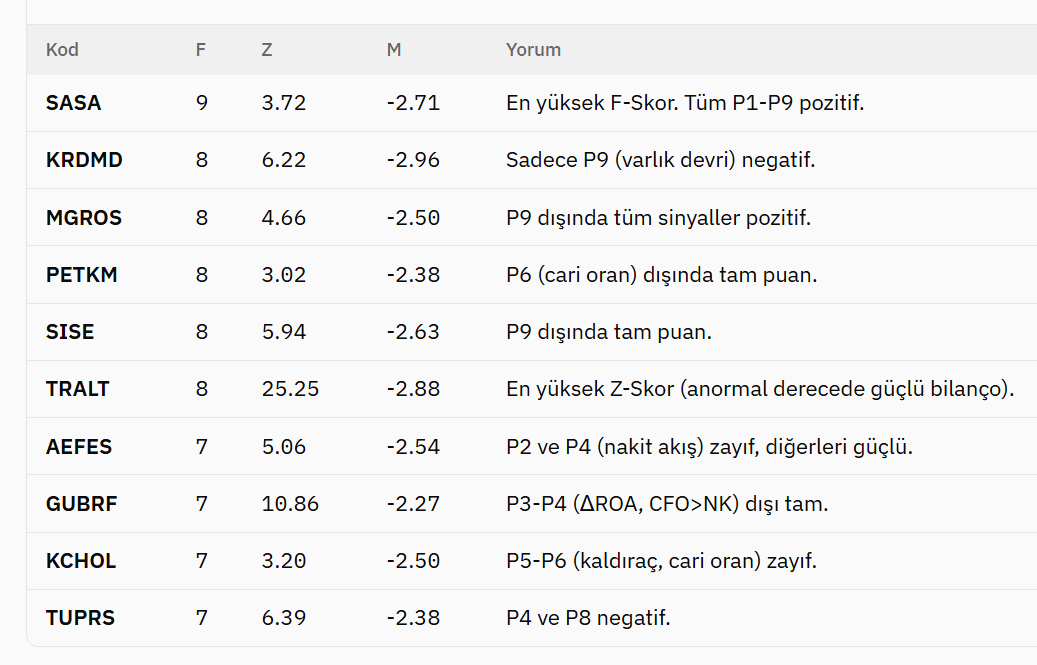Select the KRDMD stock code
The image size is (1037, 665).
tap(84, 160)
